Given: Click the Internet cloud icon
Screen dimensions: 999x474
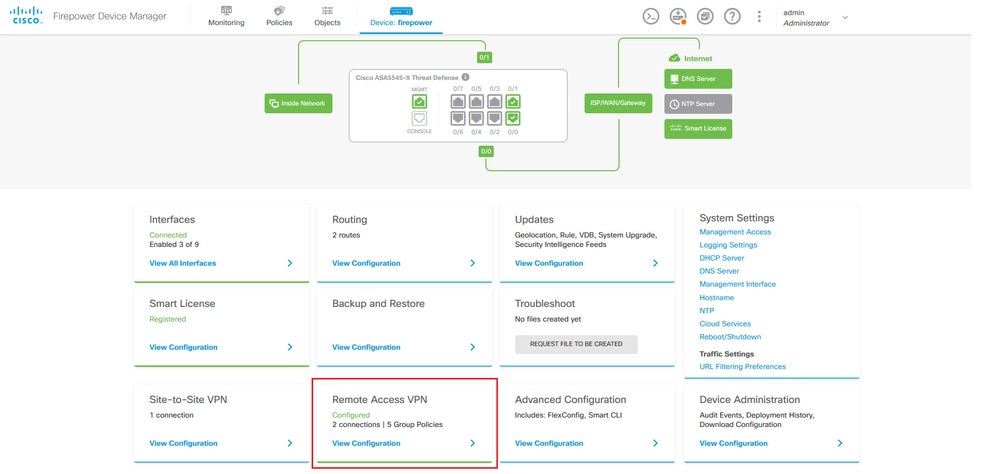Looking at the screenshot, I should [x=675, y=58].
